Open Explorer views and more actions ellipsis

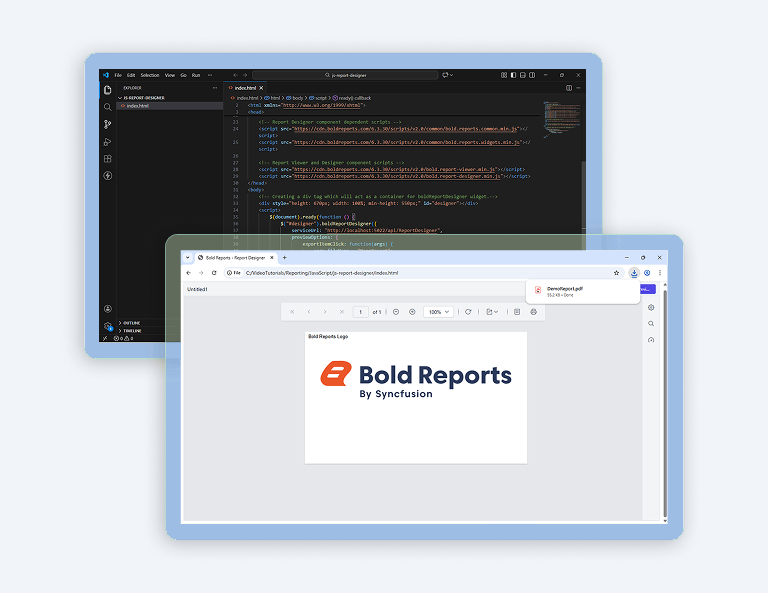[x=215, y=88]
